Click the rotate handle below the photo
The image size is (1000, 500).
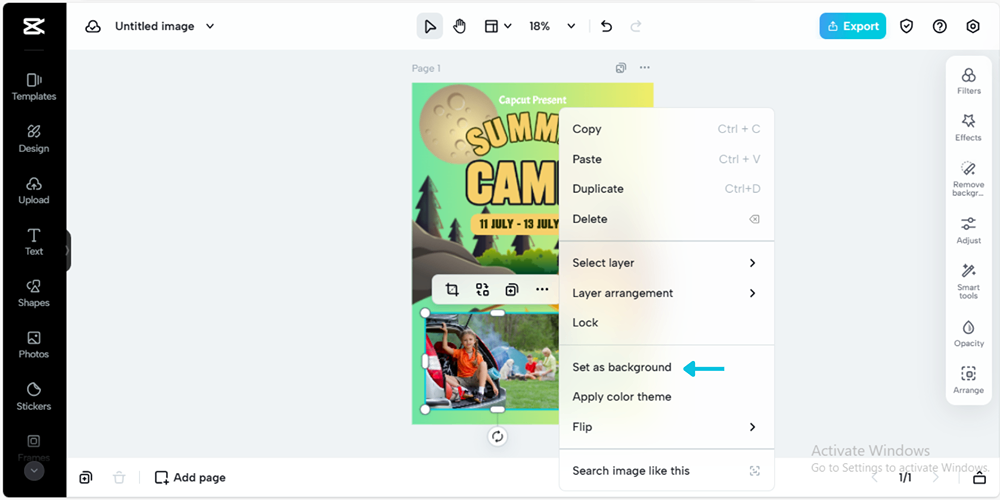coord(497,436)
